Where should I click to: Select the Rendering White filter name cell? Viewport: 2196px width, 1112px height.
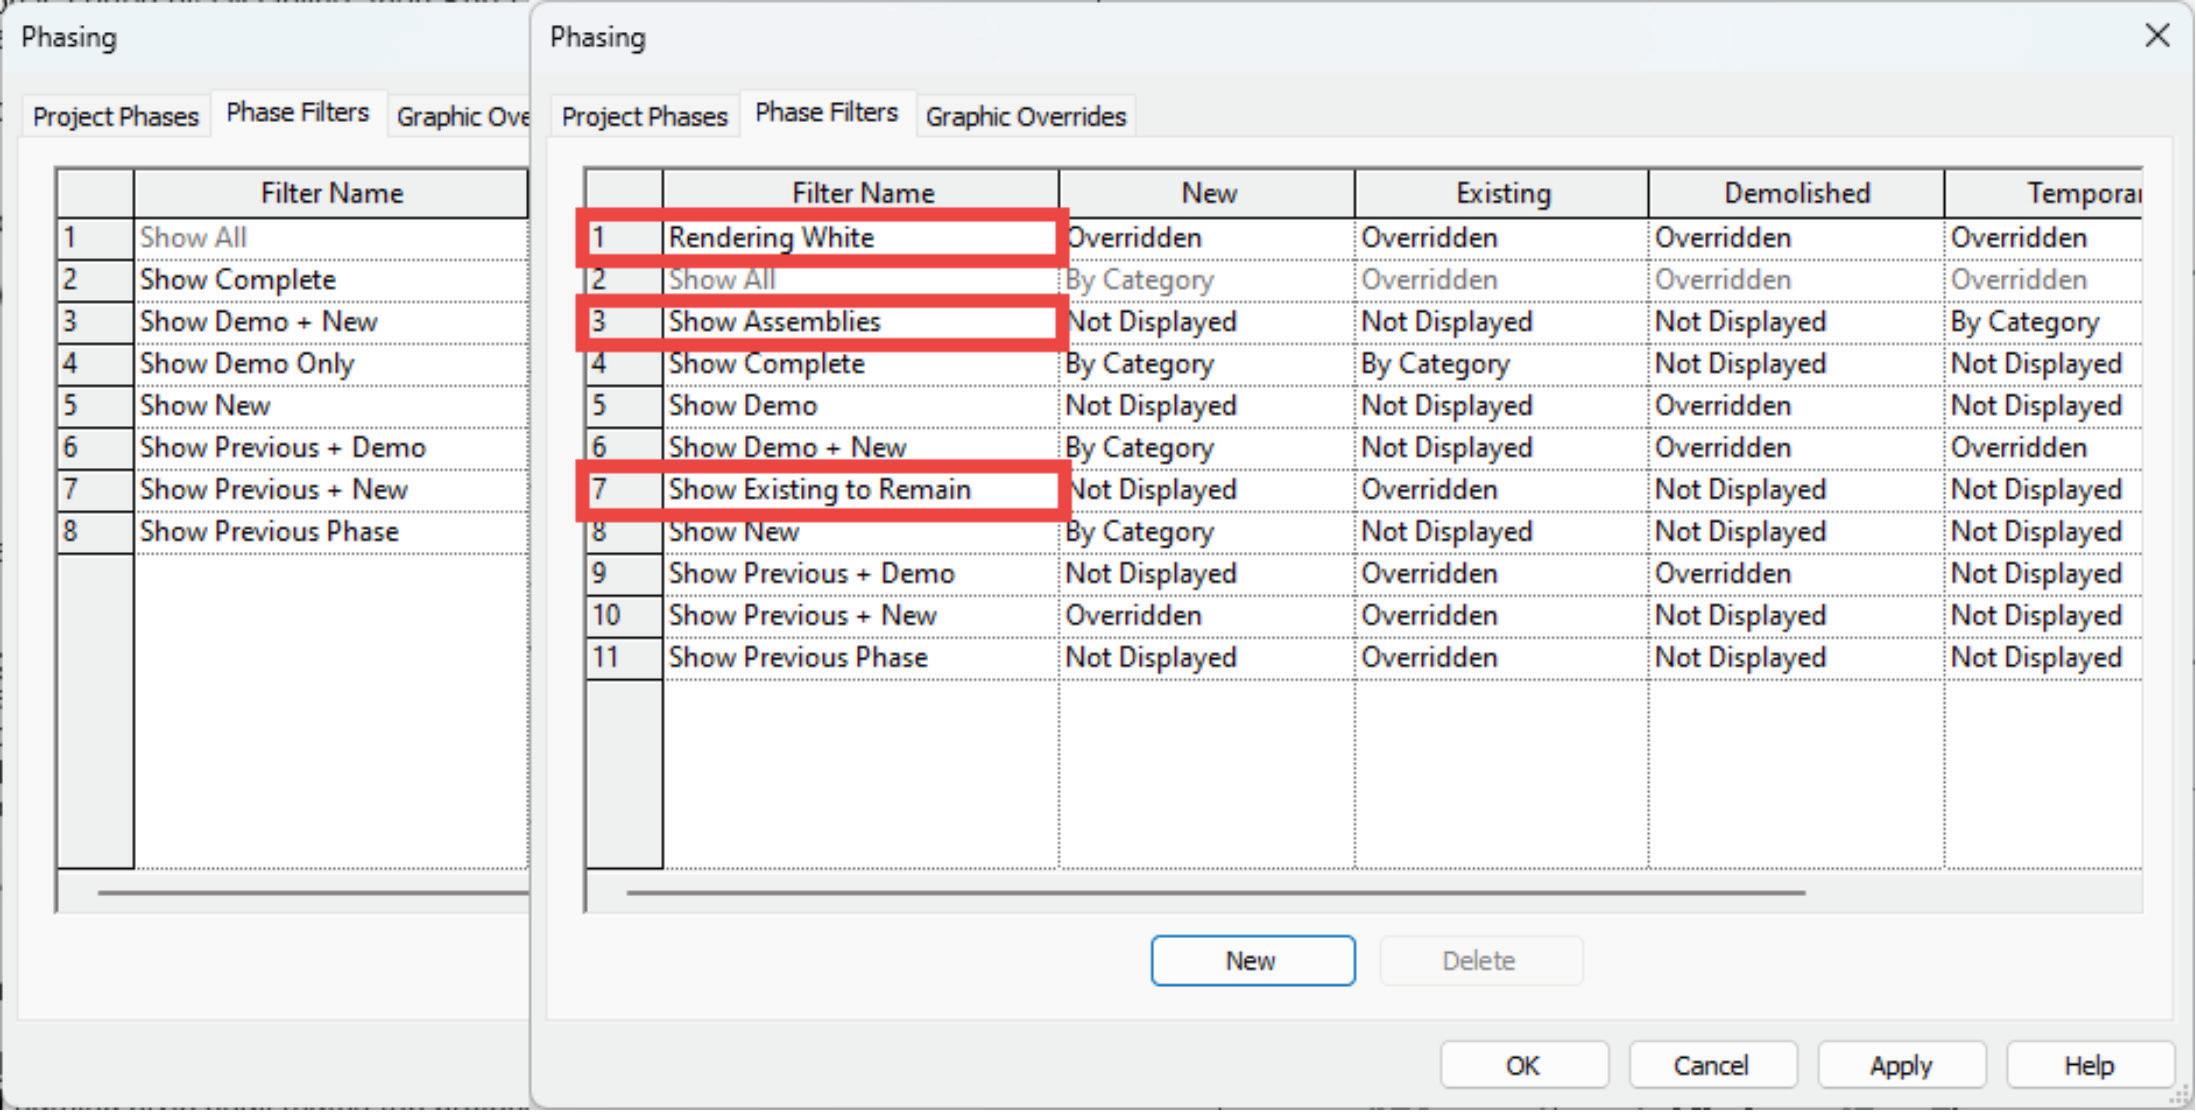(x=860, y=238)
